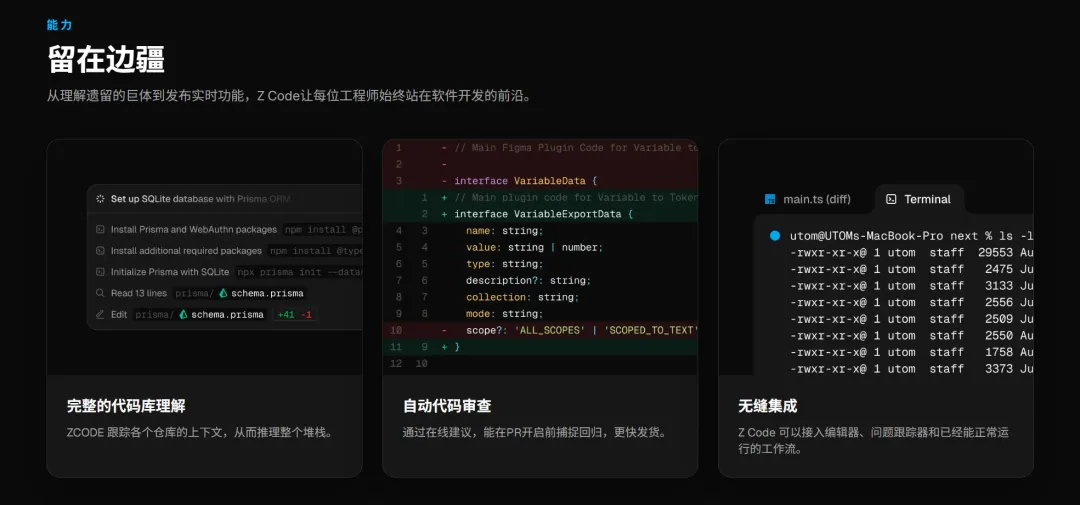Image resolution: width=1080 pixels, height=505 pixels.
Task: Click the Install additional required packages step
Action: [x=186, y=251]
